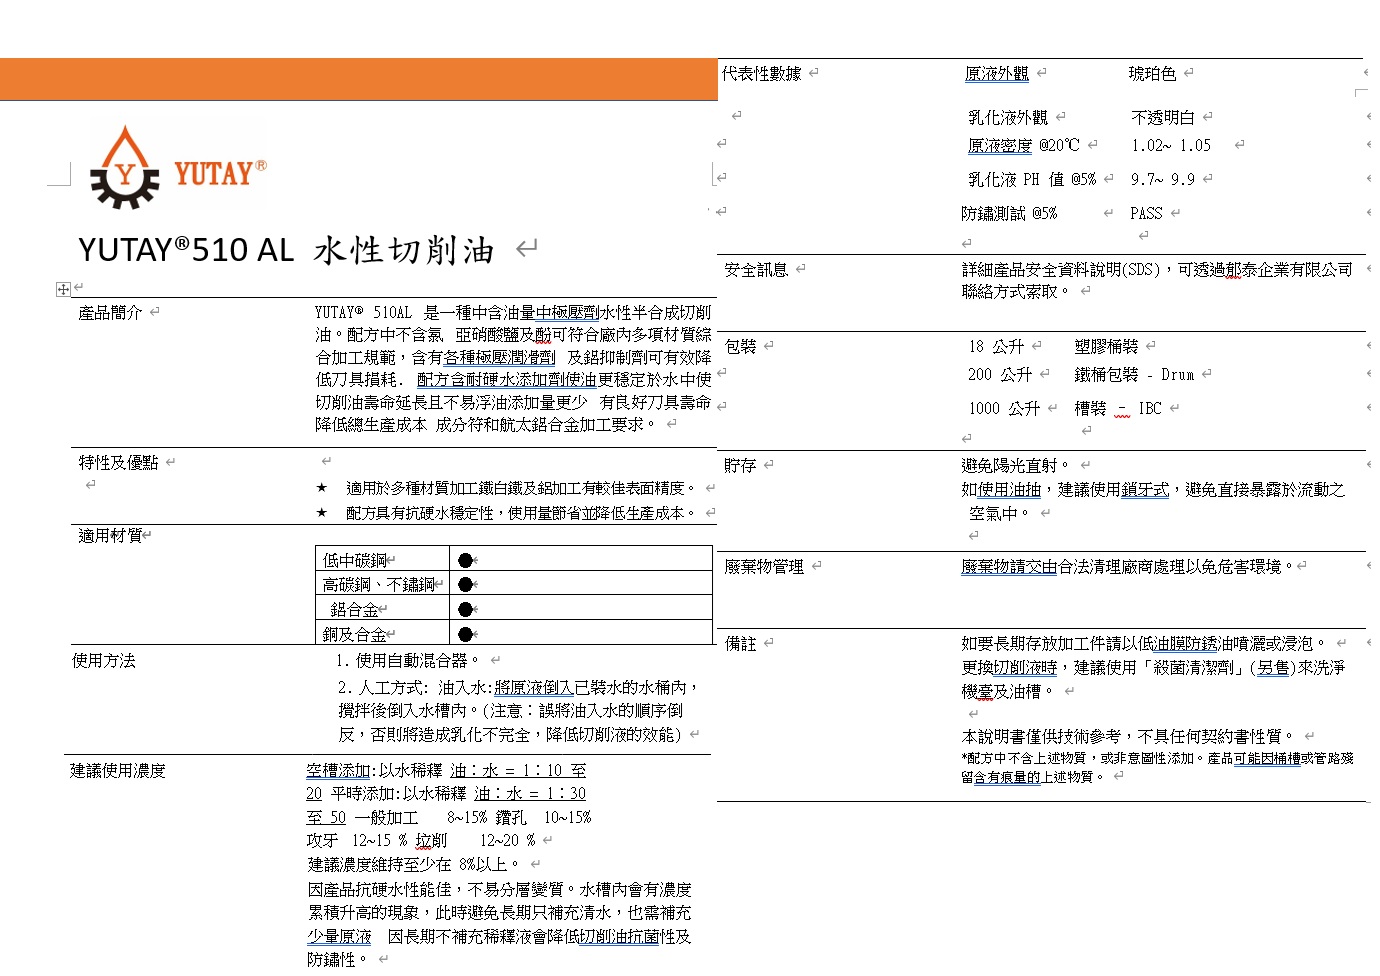Click the black dot in the 鋁合金 row

point(465,609)
